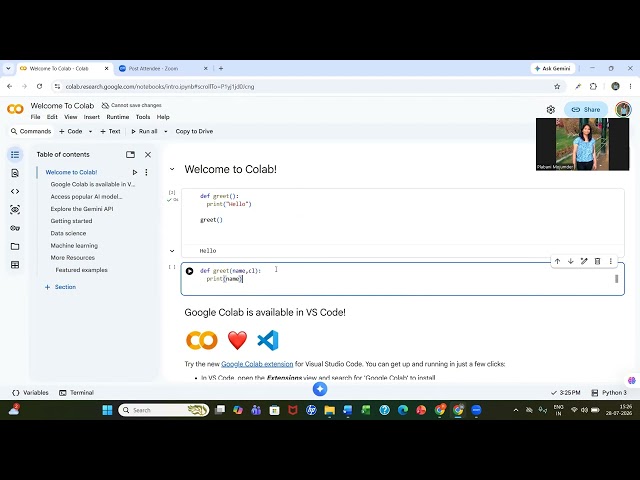Add a new Section in table of contents
Image resolution: width=640 pixels, height=480 pixels.
click(x=60, y=287)
